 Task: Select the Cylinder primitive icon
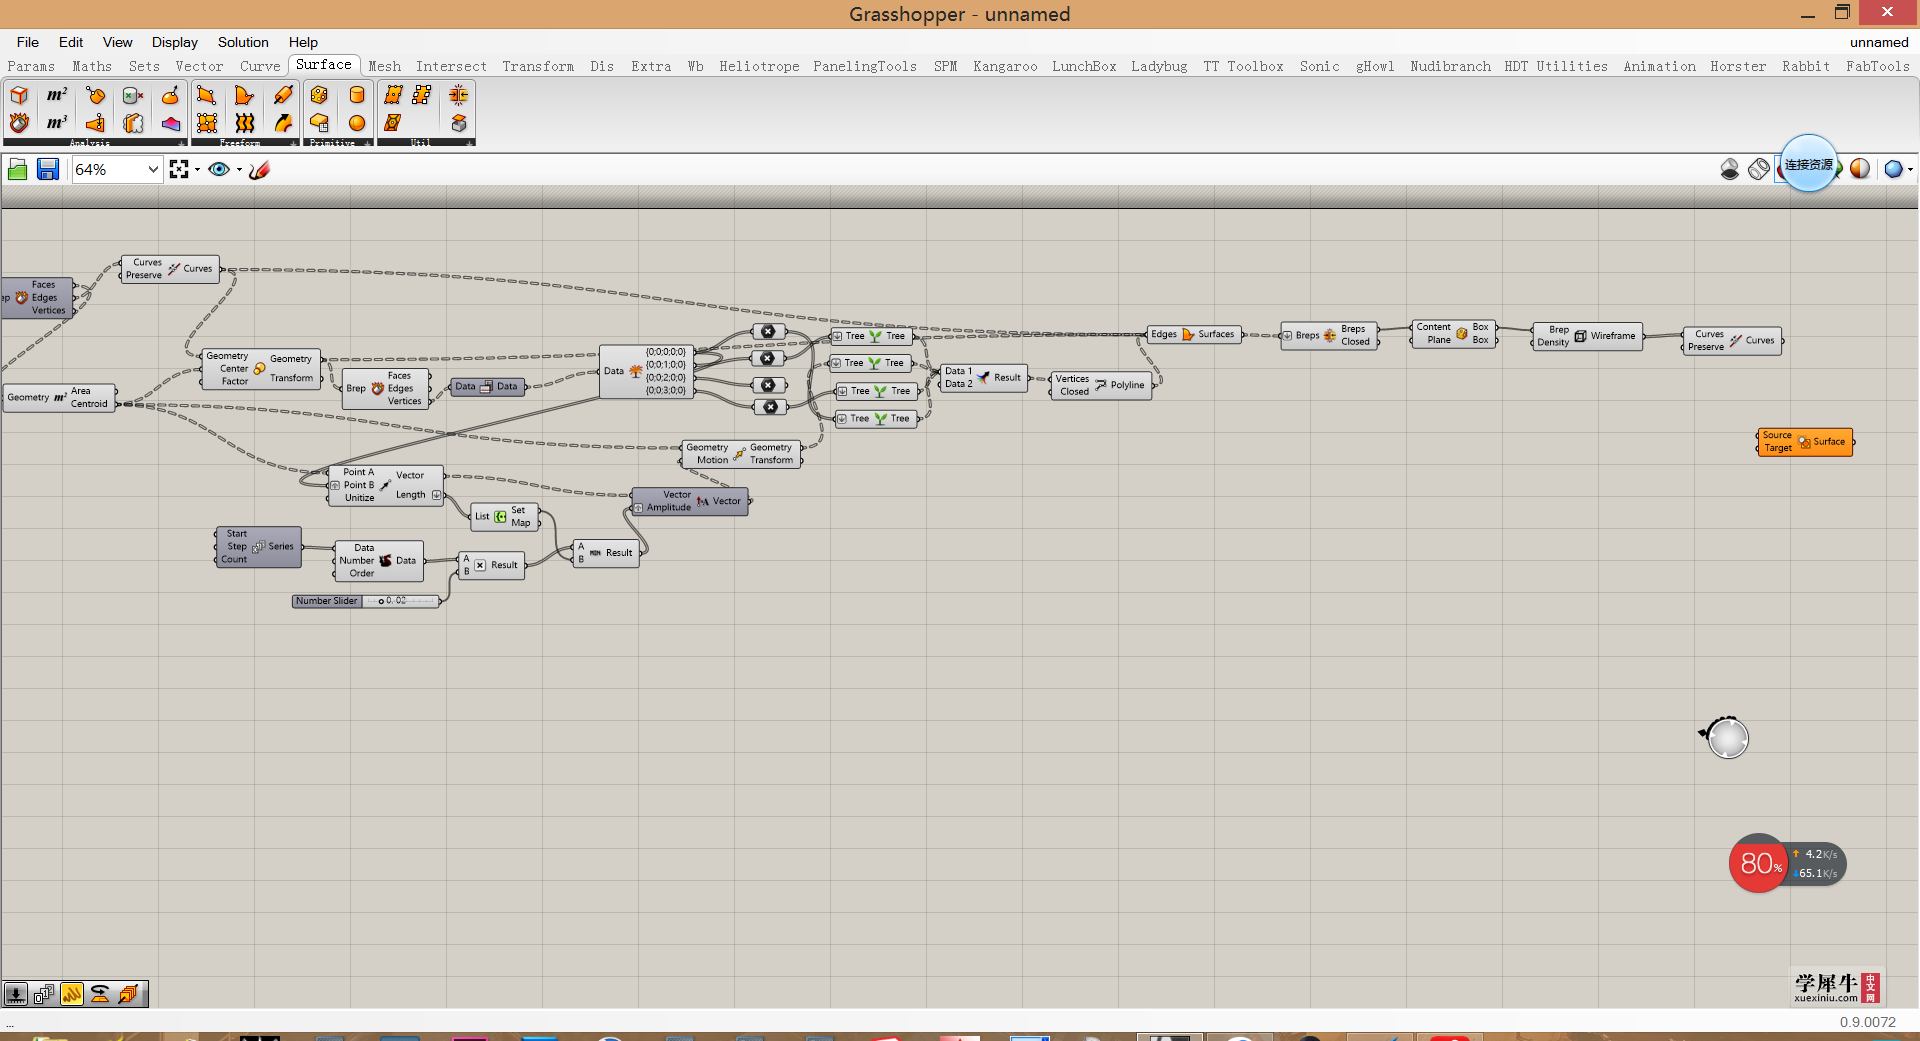point(357,96)
